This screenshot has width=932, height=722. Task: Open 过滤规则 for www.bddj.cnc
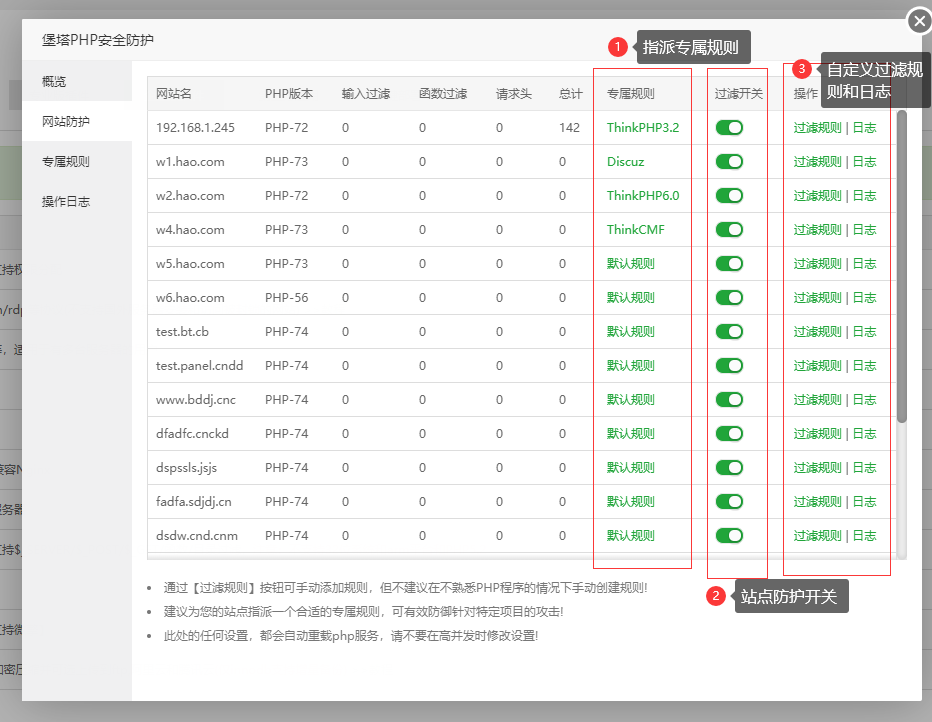pos(817,400)
